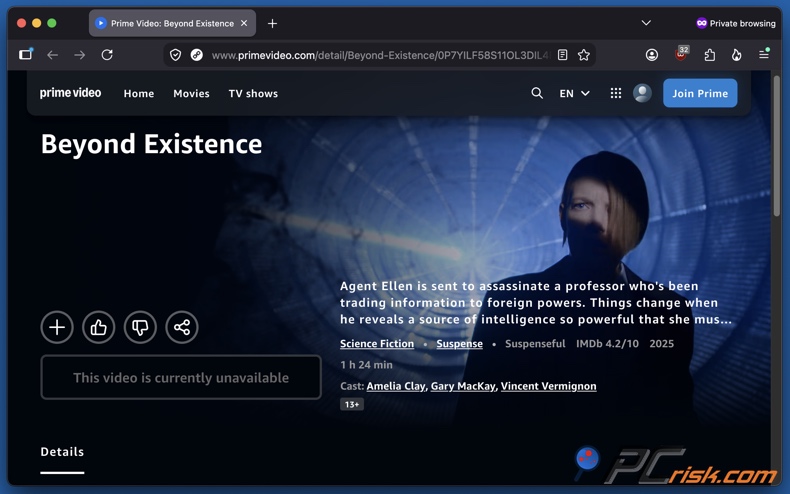Open the profile avatar menu
Screen dimensions: 790x494
[642, 93]
